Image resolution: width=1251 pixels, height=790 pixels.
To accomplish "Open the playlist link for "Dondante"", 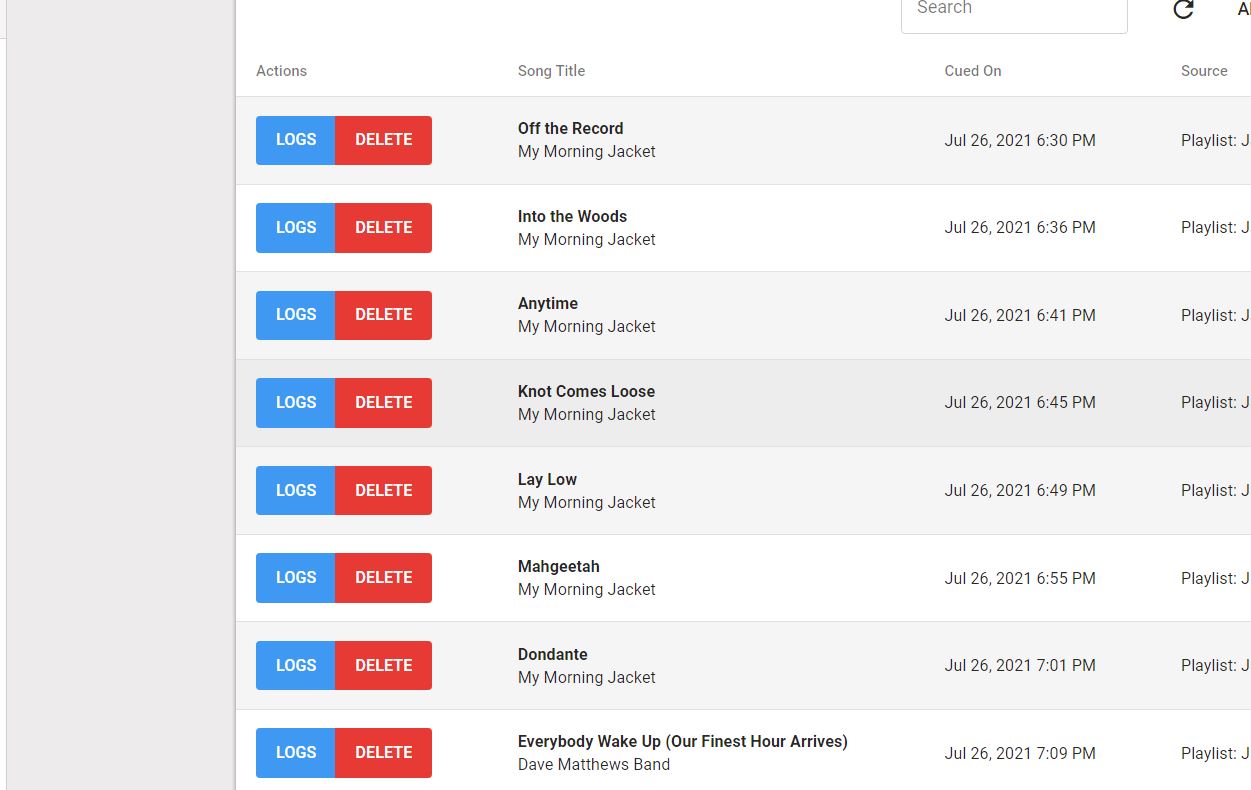I will [1215, 665].
